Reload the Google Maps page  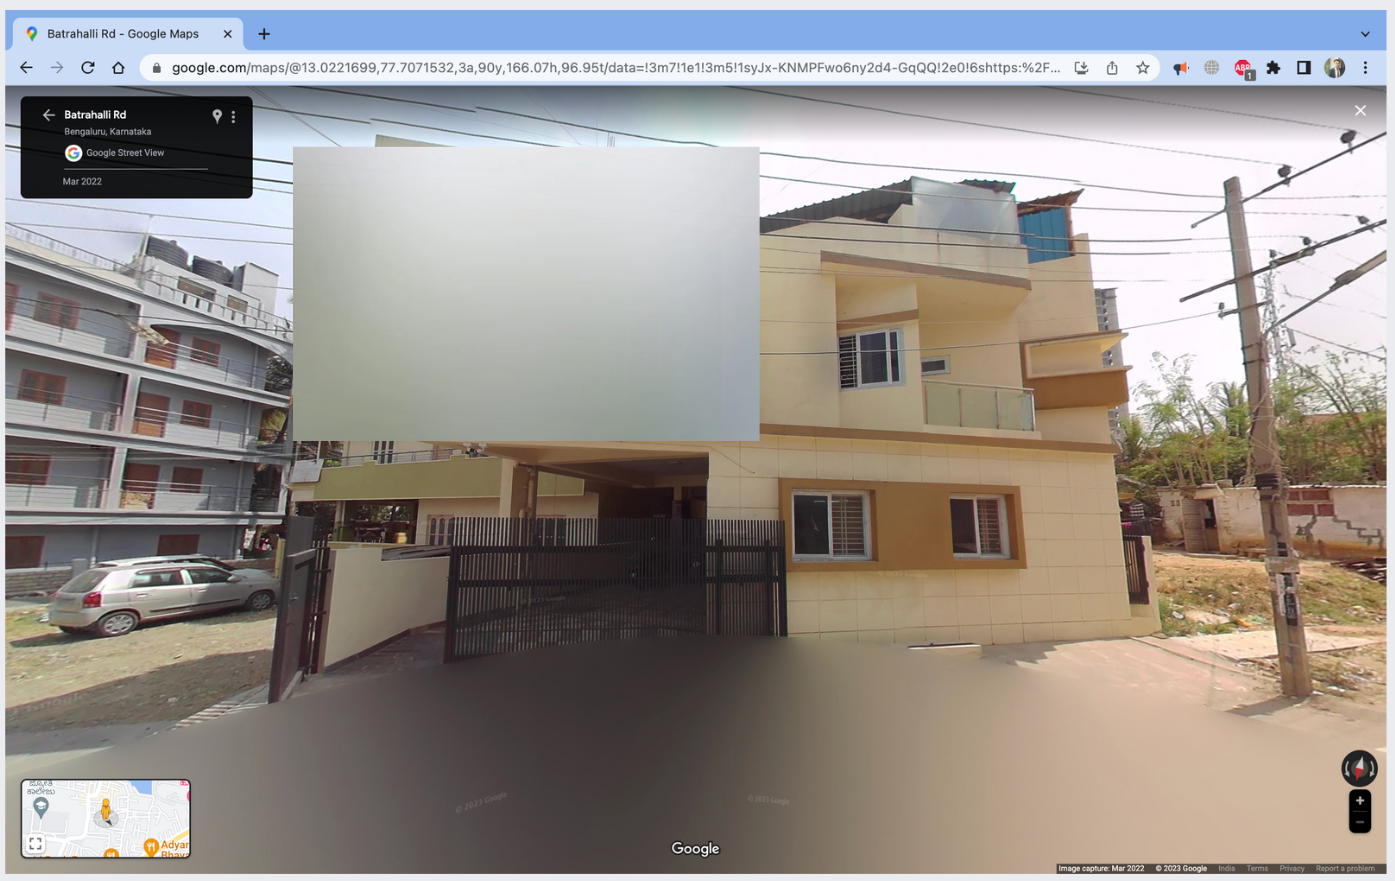pos(88,67)
